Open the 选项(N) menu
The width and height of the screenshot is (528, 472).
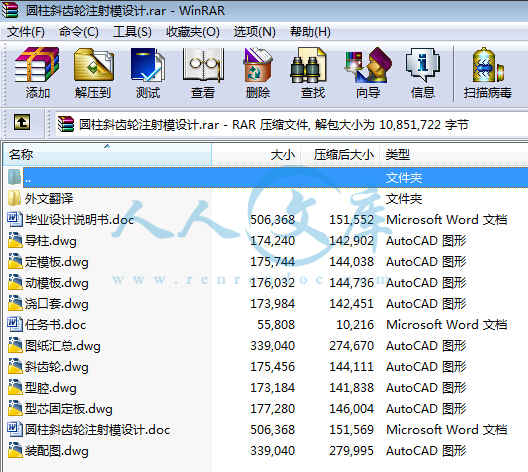click(x=255, y=32)
